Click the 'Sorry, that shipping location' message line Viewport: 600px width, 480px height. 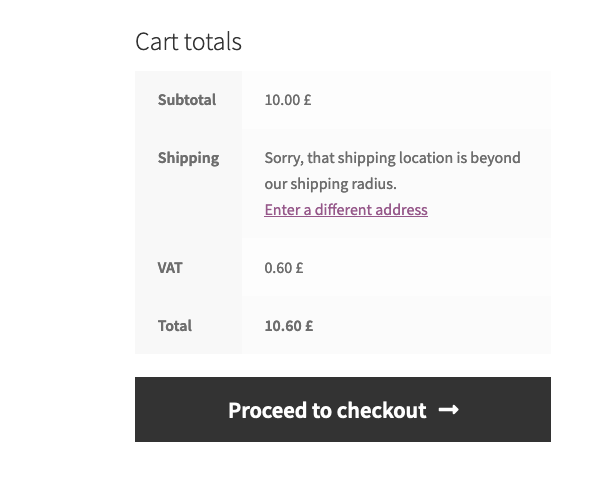point(392,158)
